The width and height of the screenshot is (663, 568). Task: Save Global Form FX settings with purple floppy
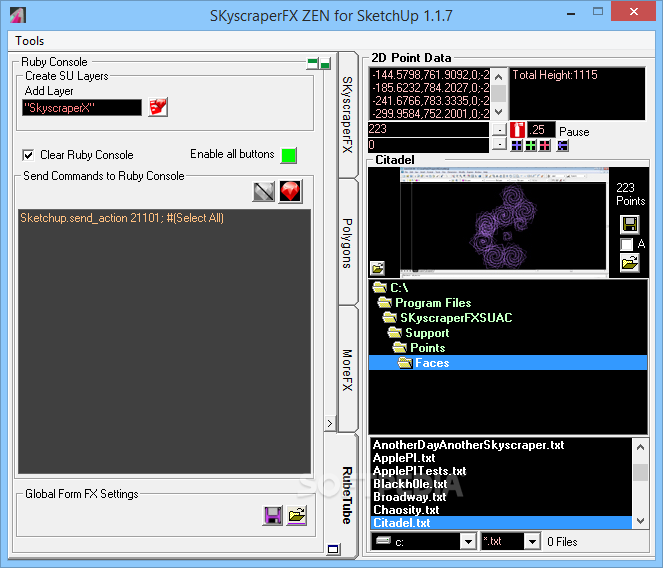point(273,516)
